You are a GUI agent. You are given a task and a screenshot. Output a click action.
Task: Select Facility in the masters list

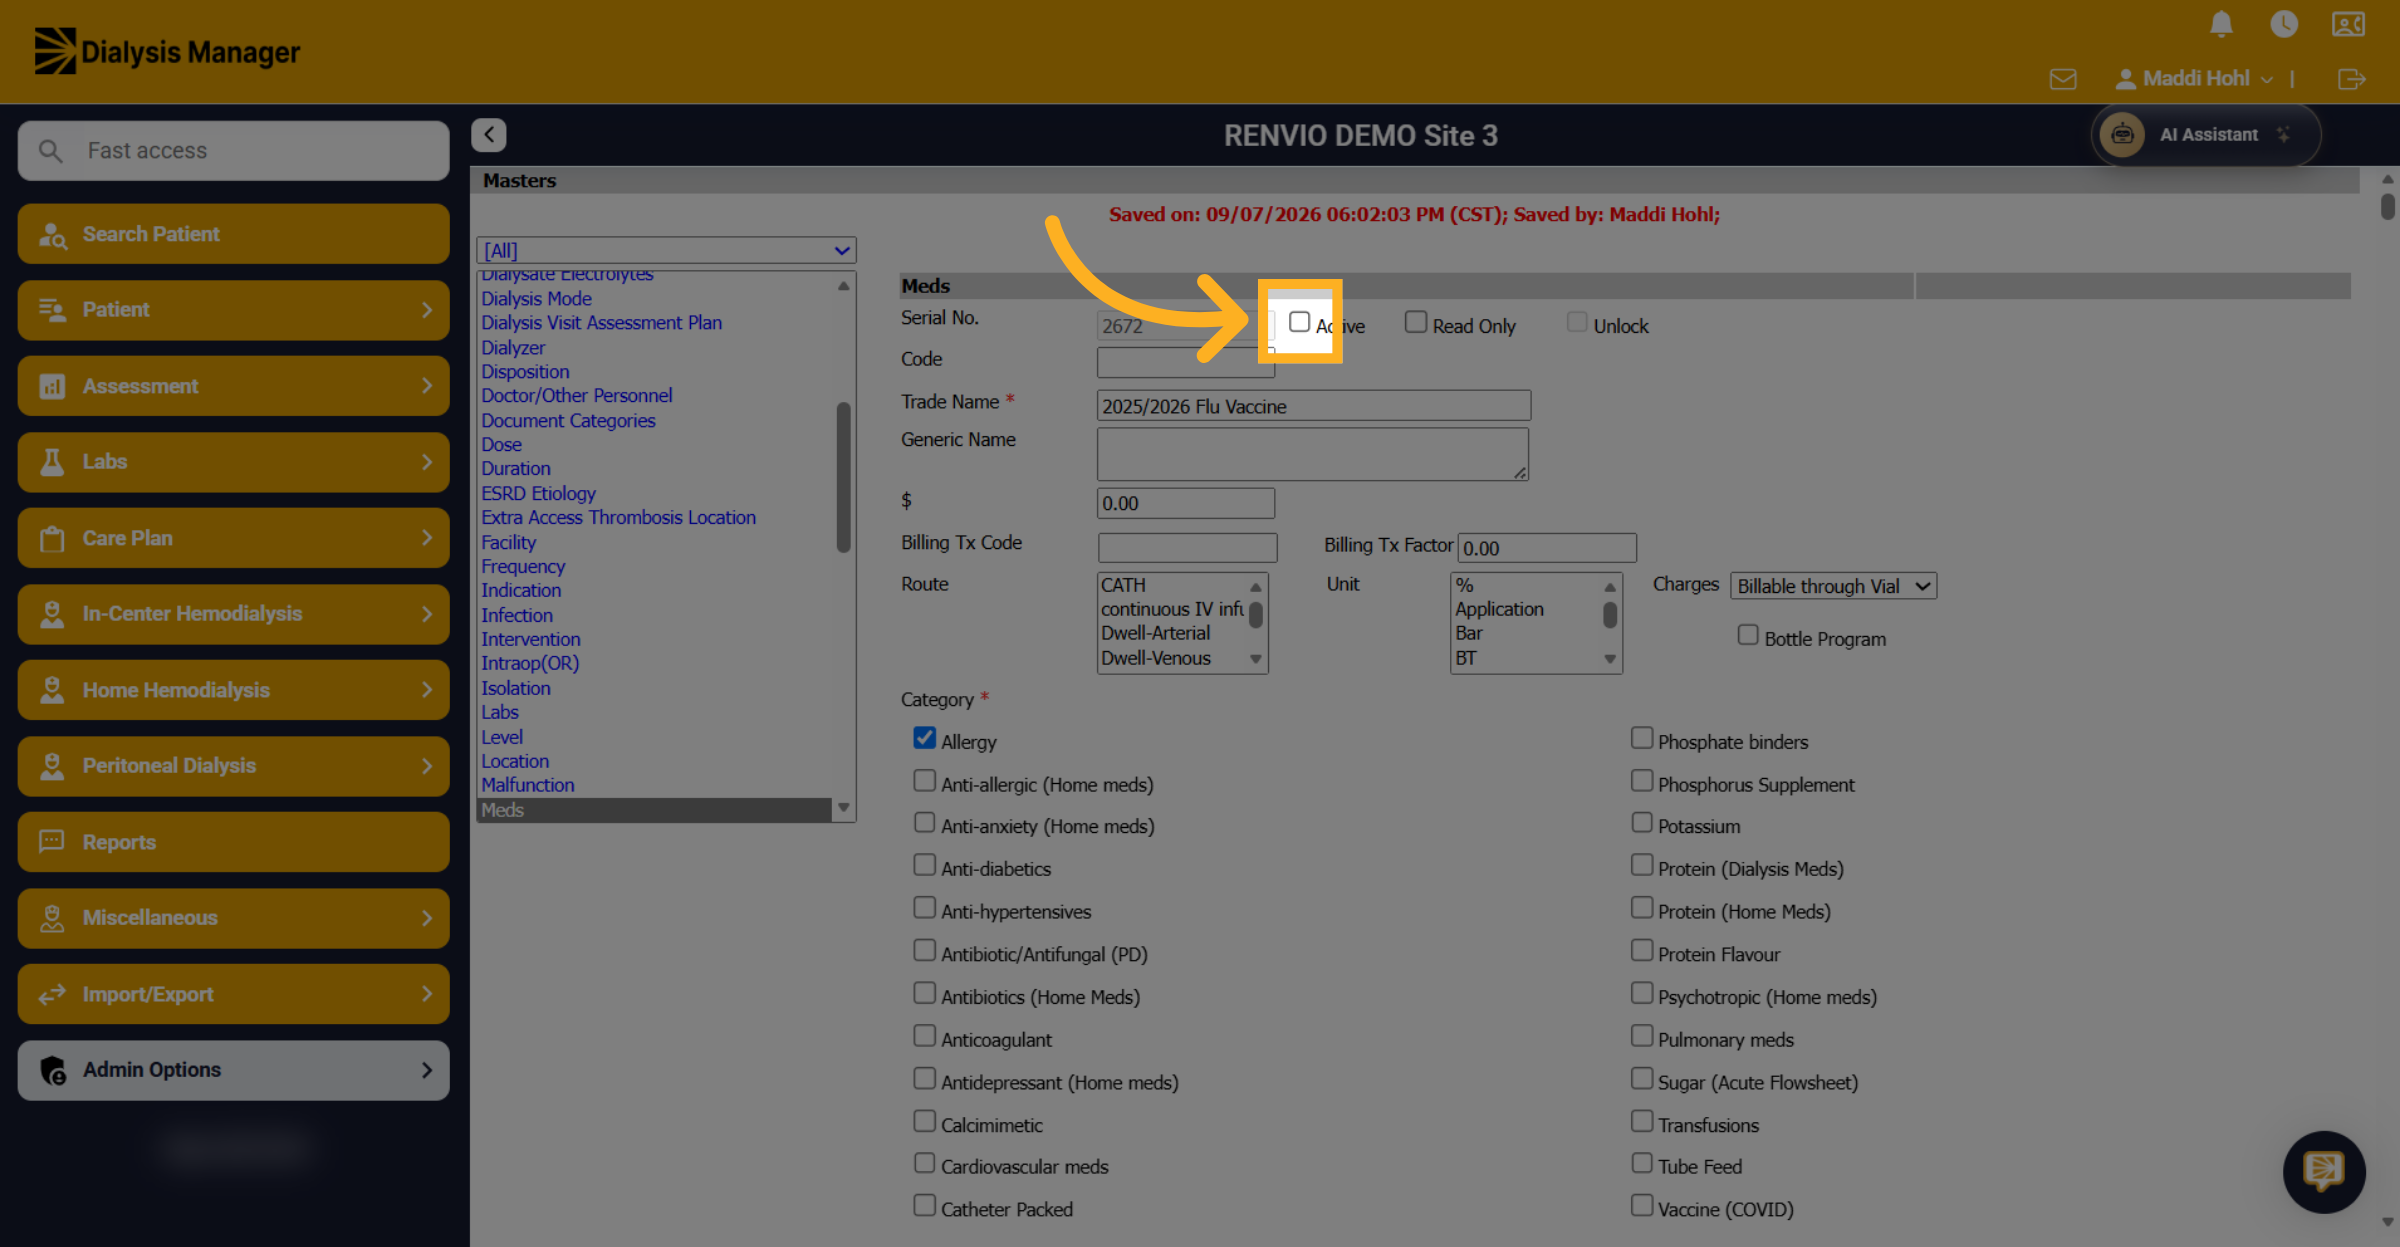pyautogui.click(x=508, y=543)
